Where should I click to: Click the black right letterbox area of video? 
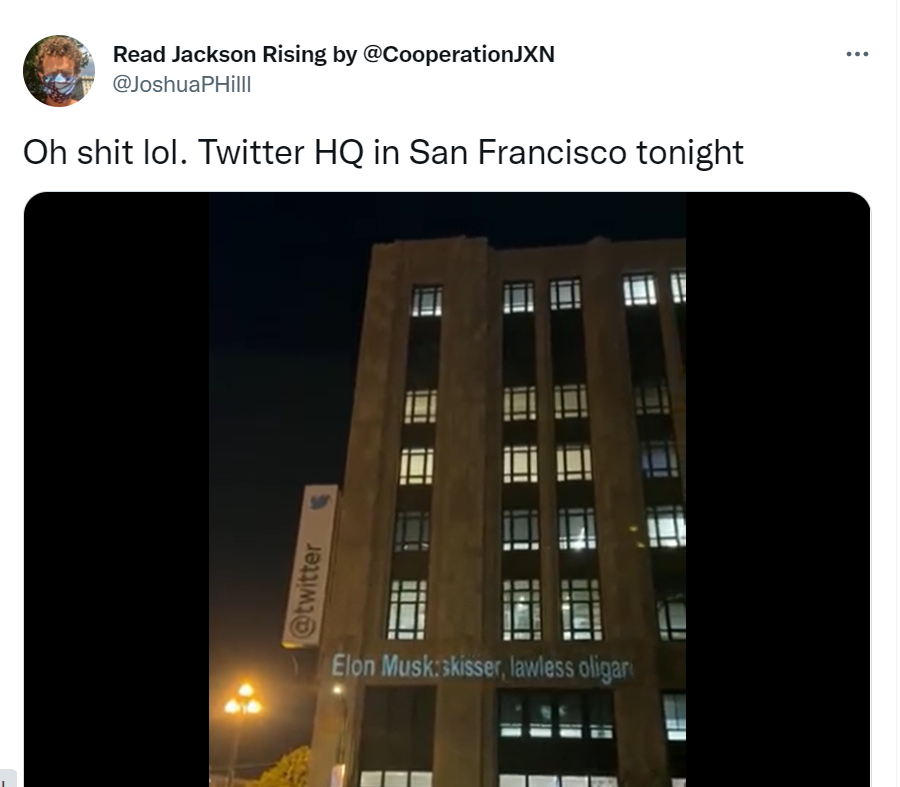(x=778, y=489)
